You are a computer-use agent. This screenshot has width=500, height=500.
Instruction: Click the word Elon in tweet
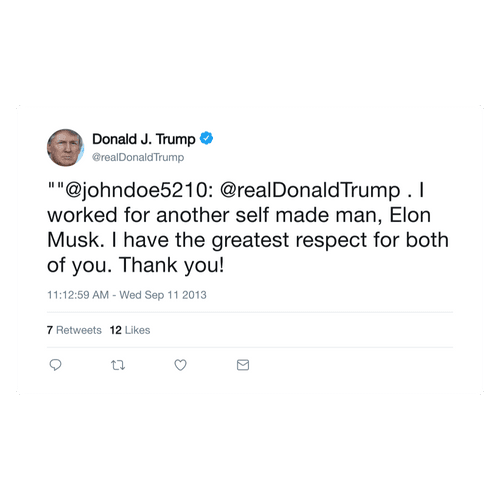click(x=410, y=215)
